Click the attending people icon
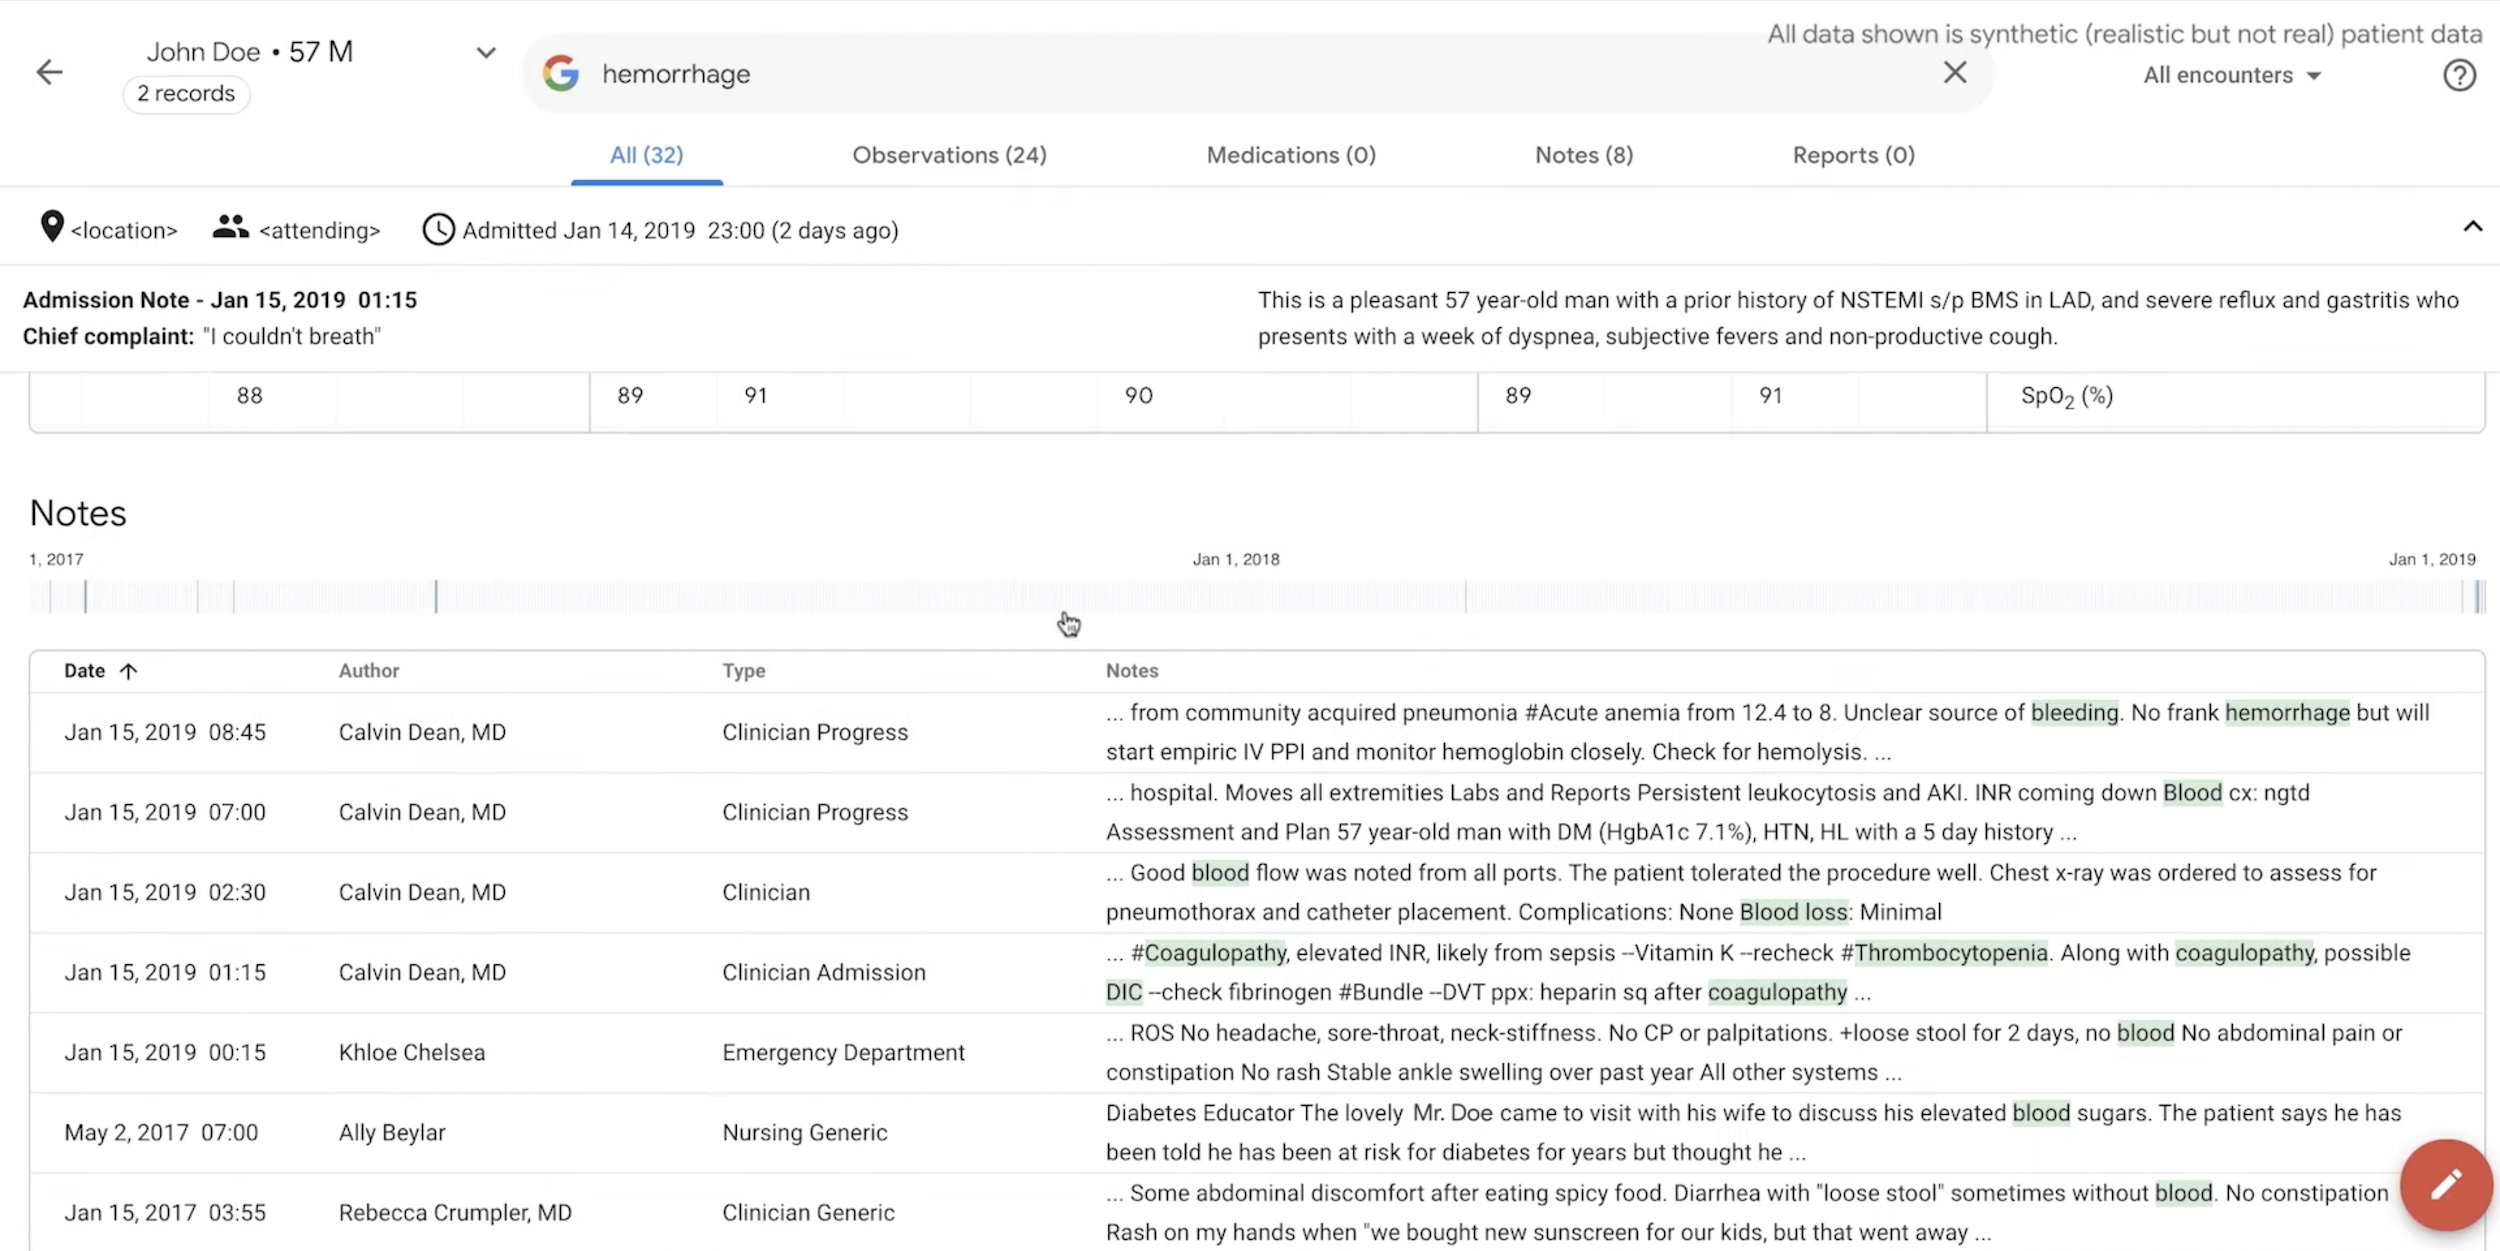2500x1251 pixels. tap(230, 228)
